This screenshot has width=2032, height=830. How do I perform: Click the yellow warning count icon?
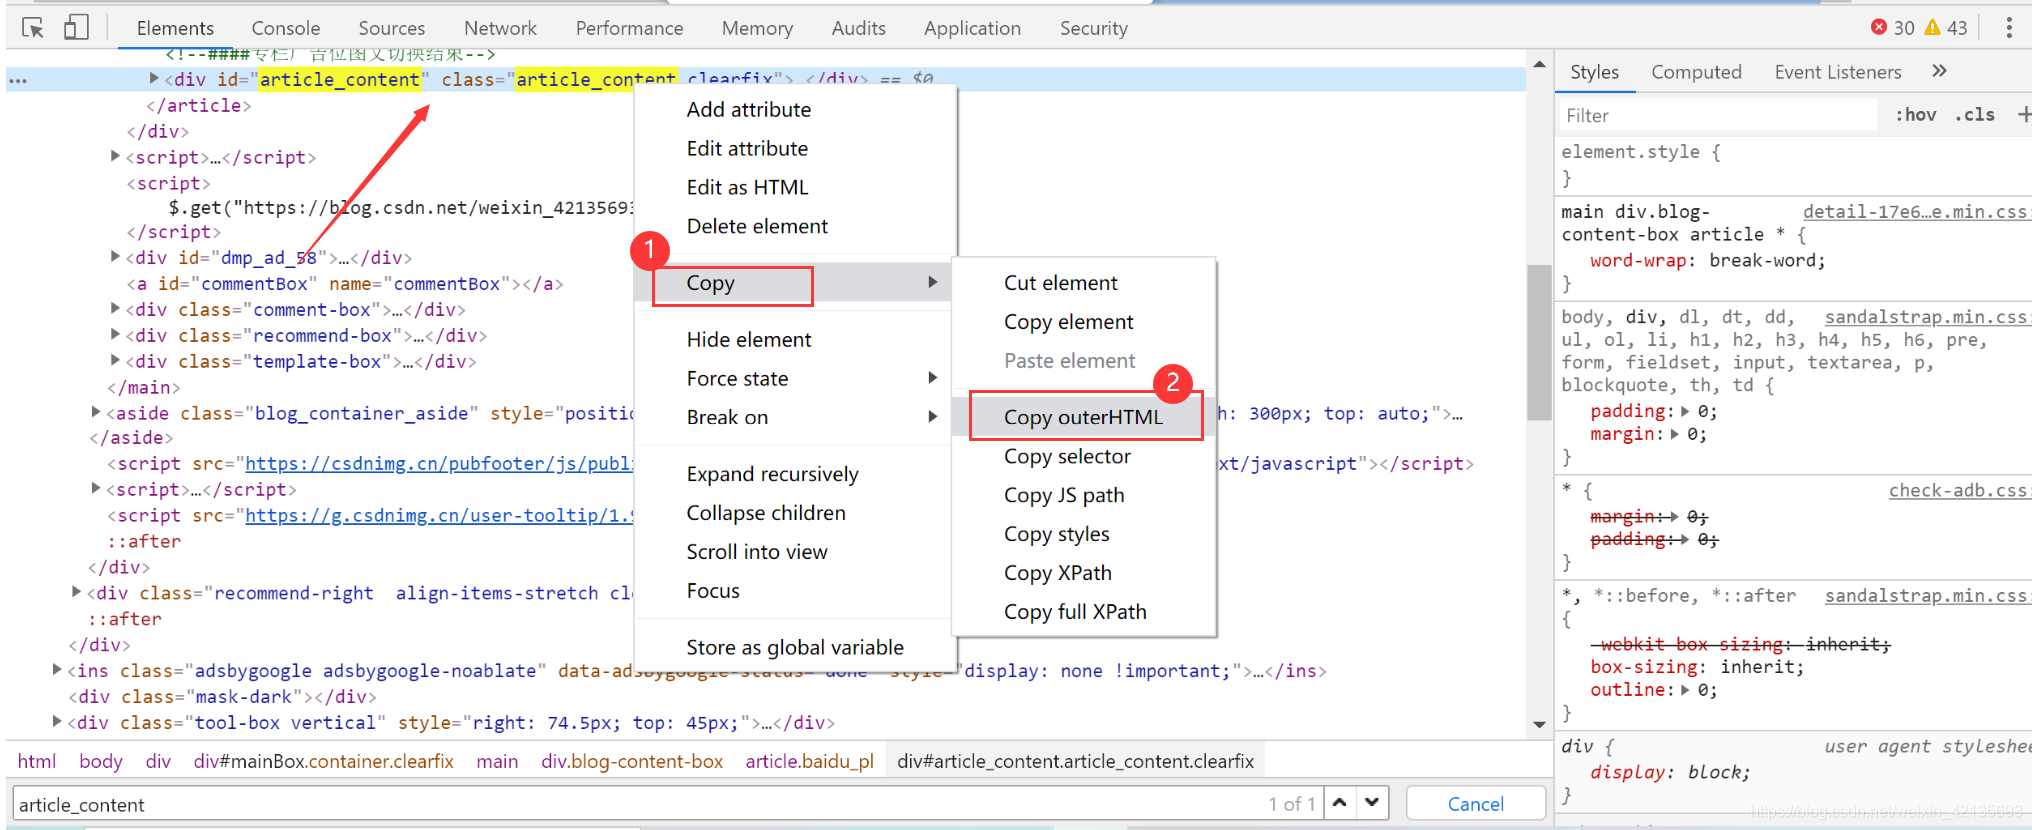1933,28
